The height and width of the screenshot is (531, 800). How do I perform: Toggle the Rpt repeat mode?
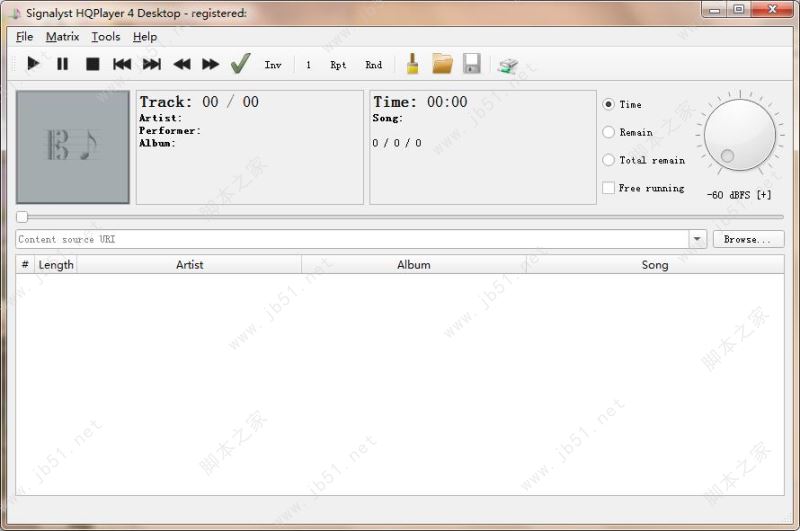pyautogui.click(x=338, y=65)
